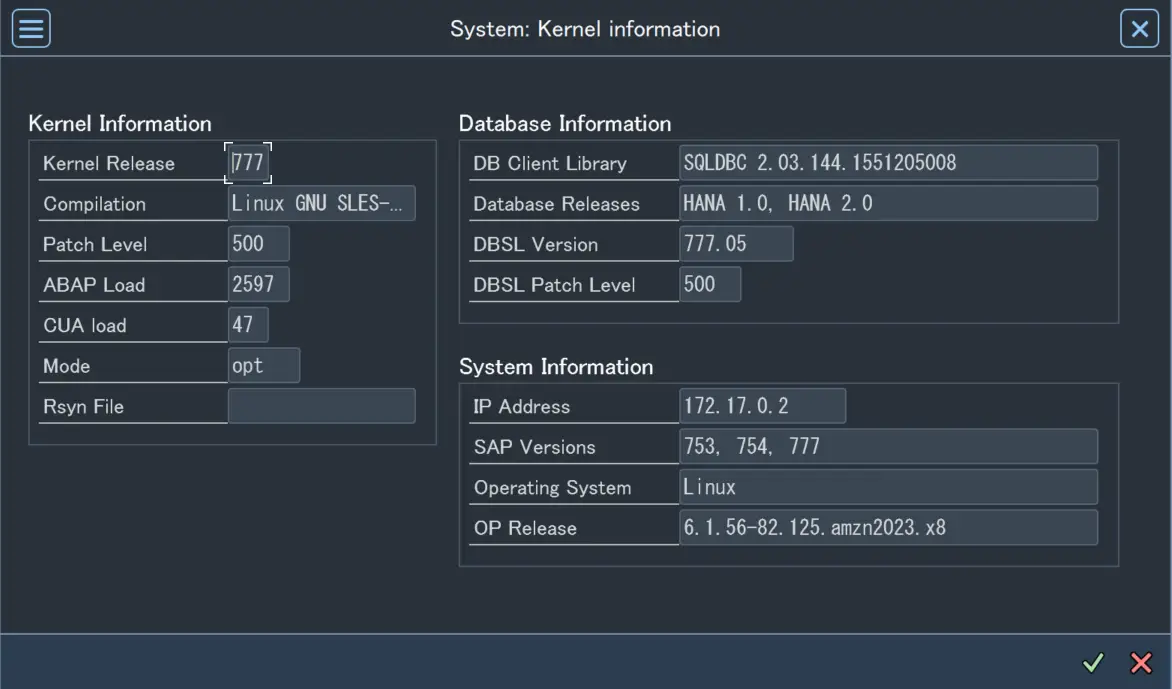Click the IP Address label
This screenshot has height=689, width=1172.
point(522,407)
